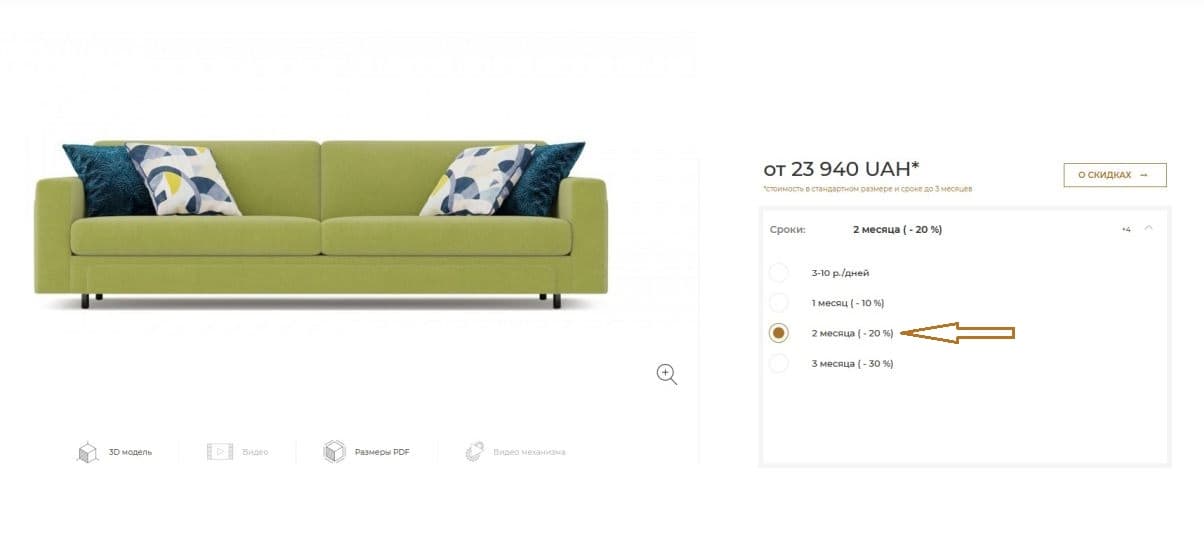Click the Видео механизма mechanism icon

(x=475, y=452)
